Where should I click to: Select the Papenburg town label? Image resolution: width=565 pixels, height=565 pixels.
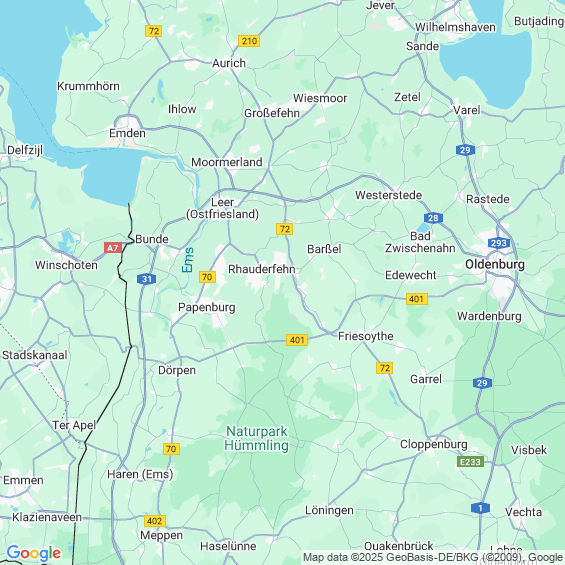click(207, 307)
